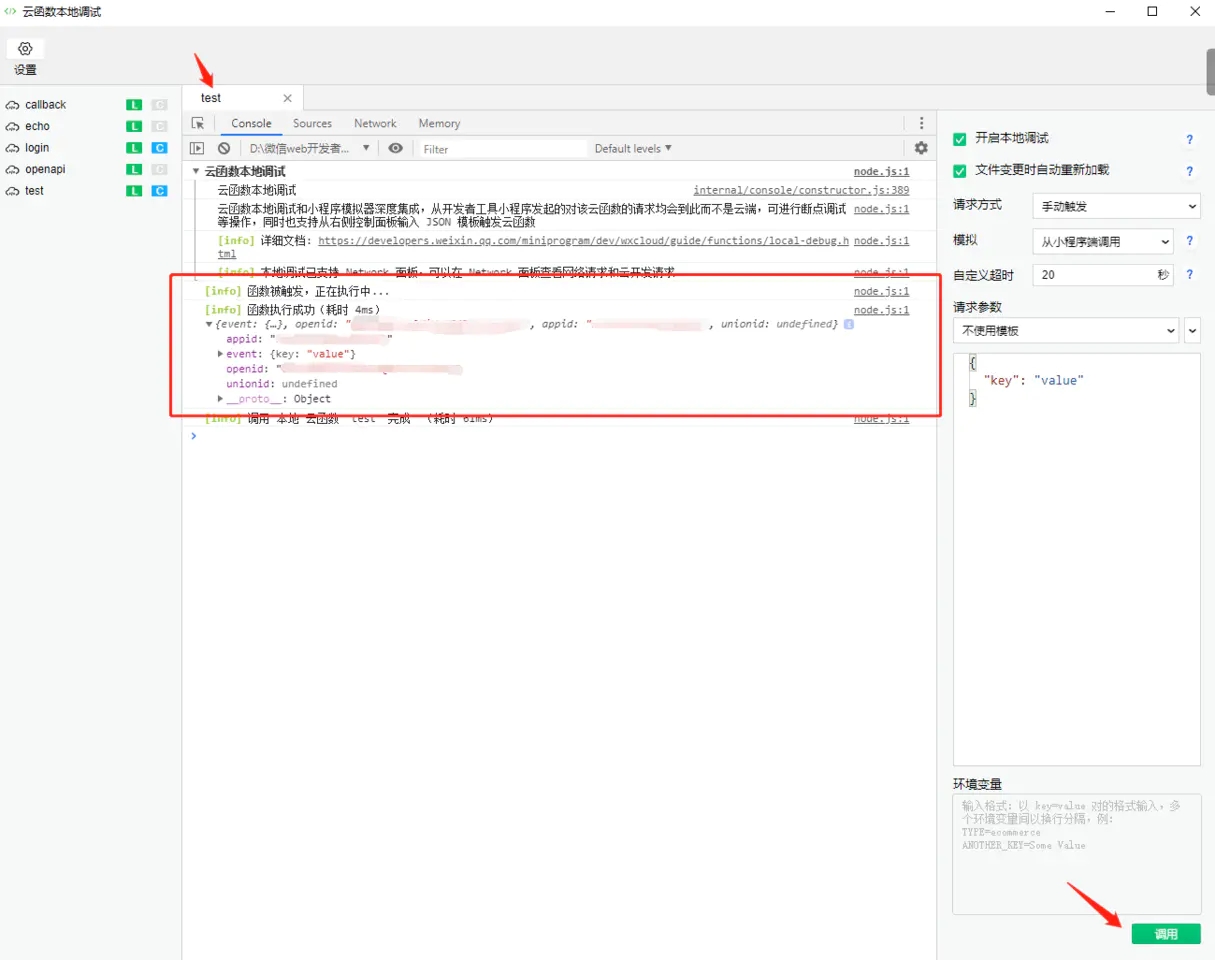Click the help icon beside 自定义超时

point(1190,274)
